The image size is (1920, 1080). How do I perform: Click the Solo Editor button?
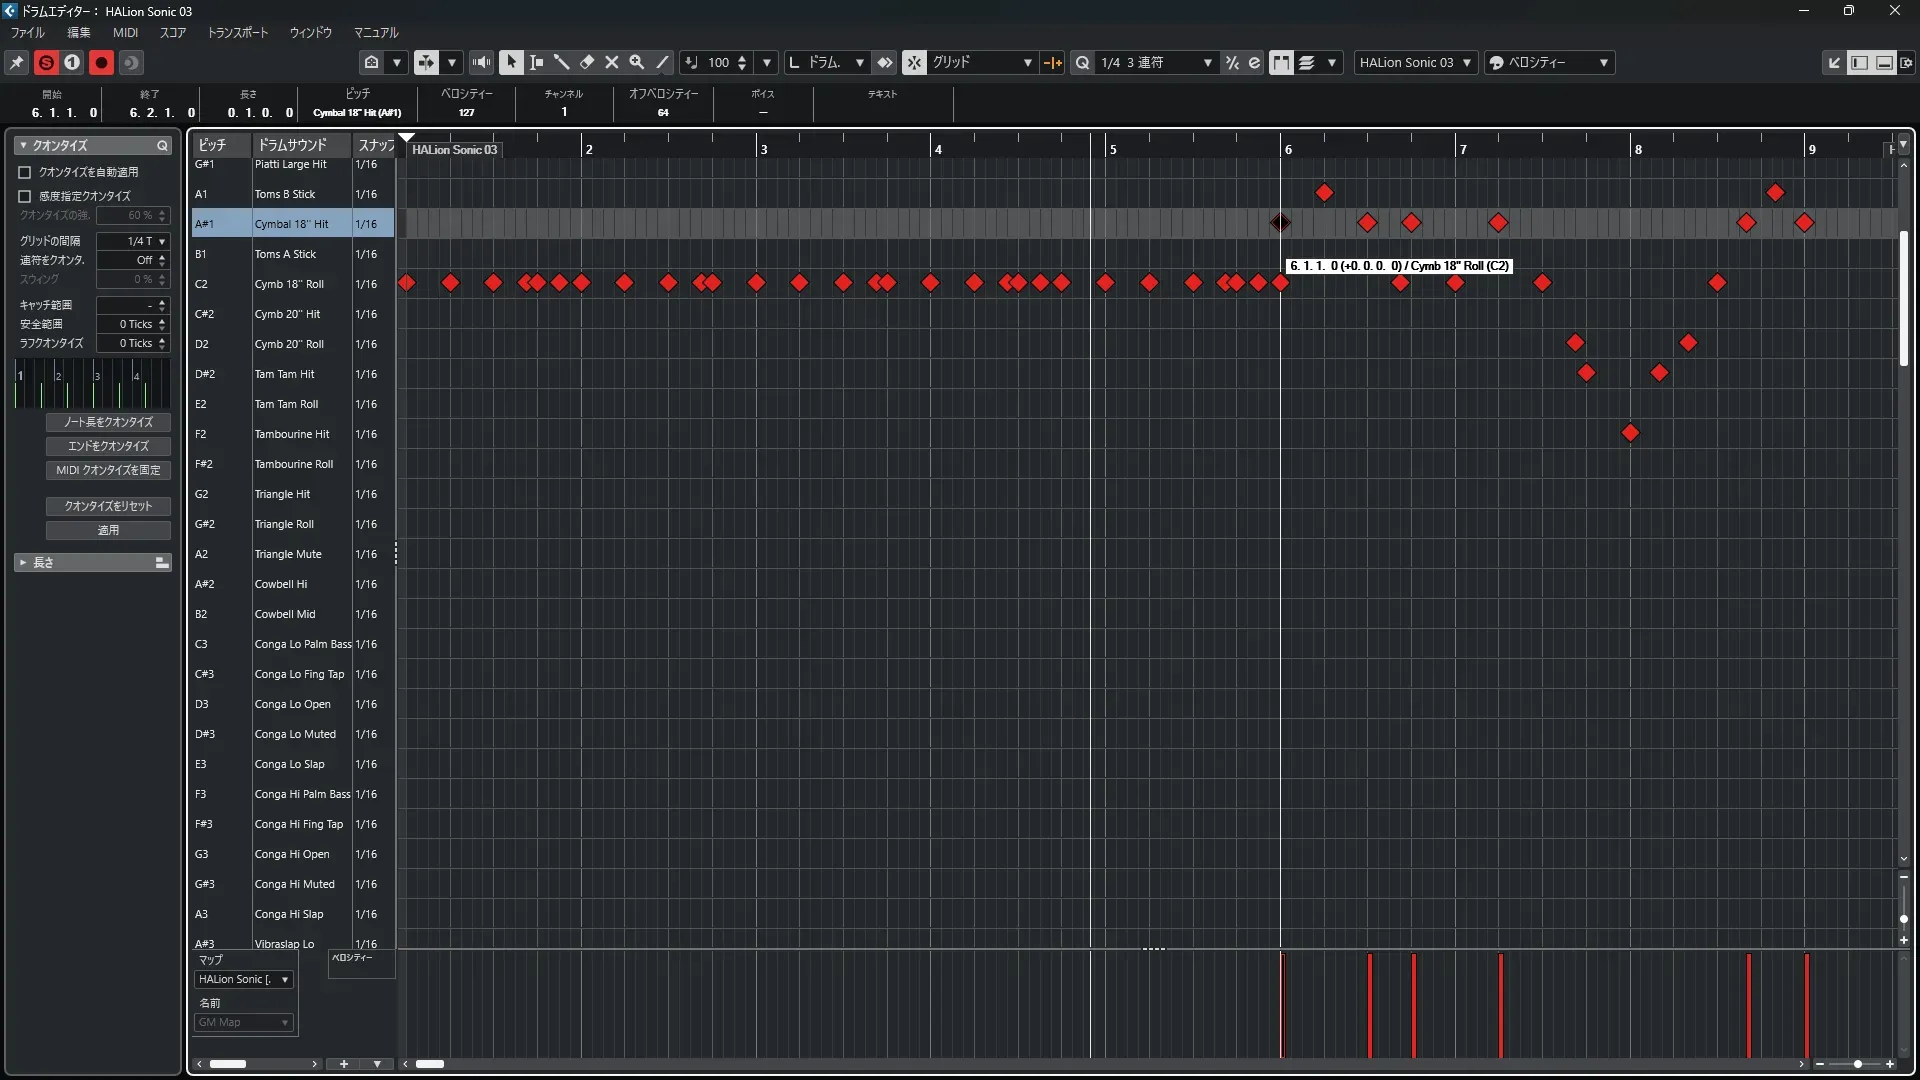pos(46,62)
